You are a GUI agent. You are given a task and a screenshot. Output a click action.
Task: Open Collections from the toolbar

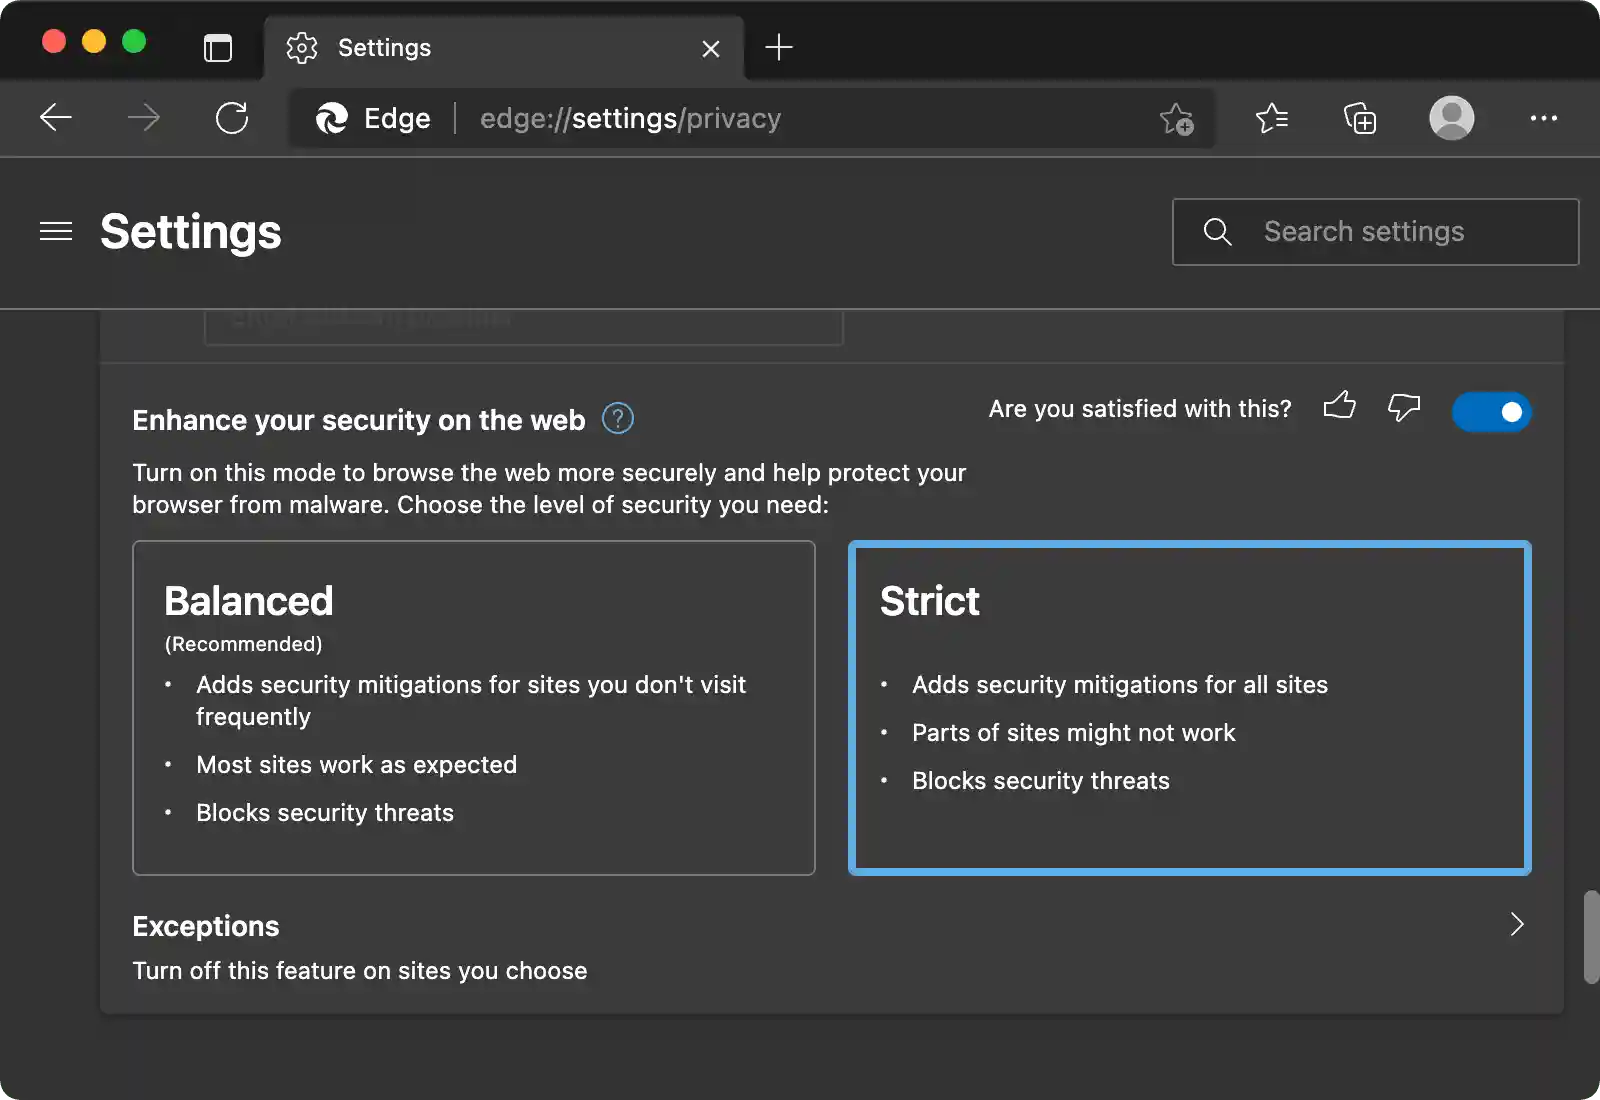1360,118
